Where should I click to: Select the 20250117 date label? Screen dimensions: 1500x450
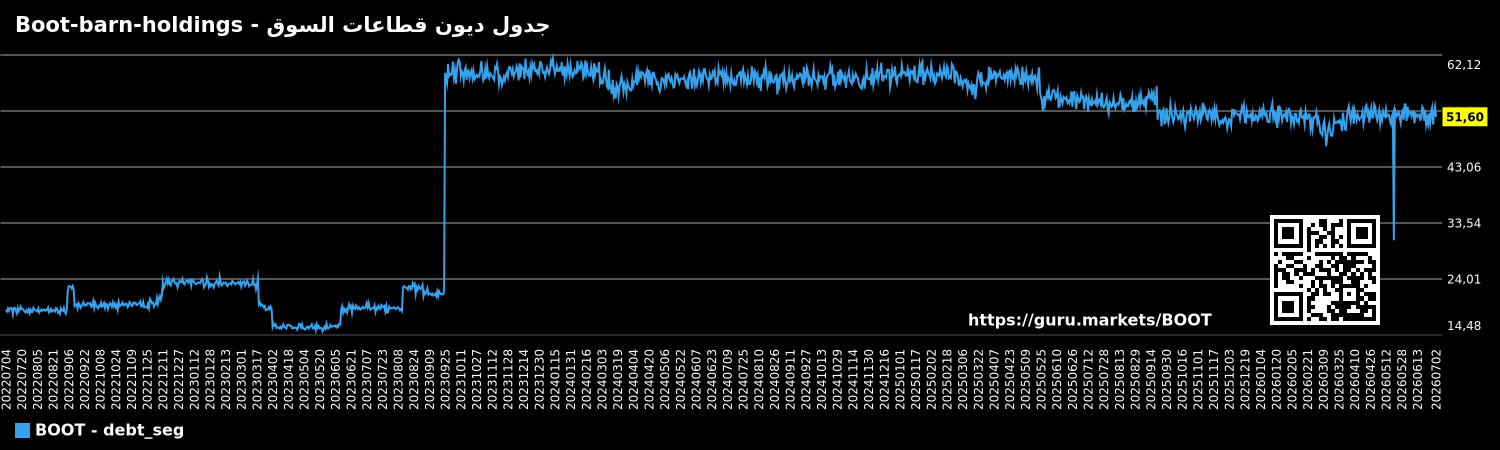[x=917, y=378]
